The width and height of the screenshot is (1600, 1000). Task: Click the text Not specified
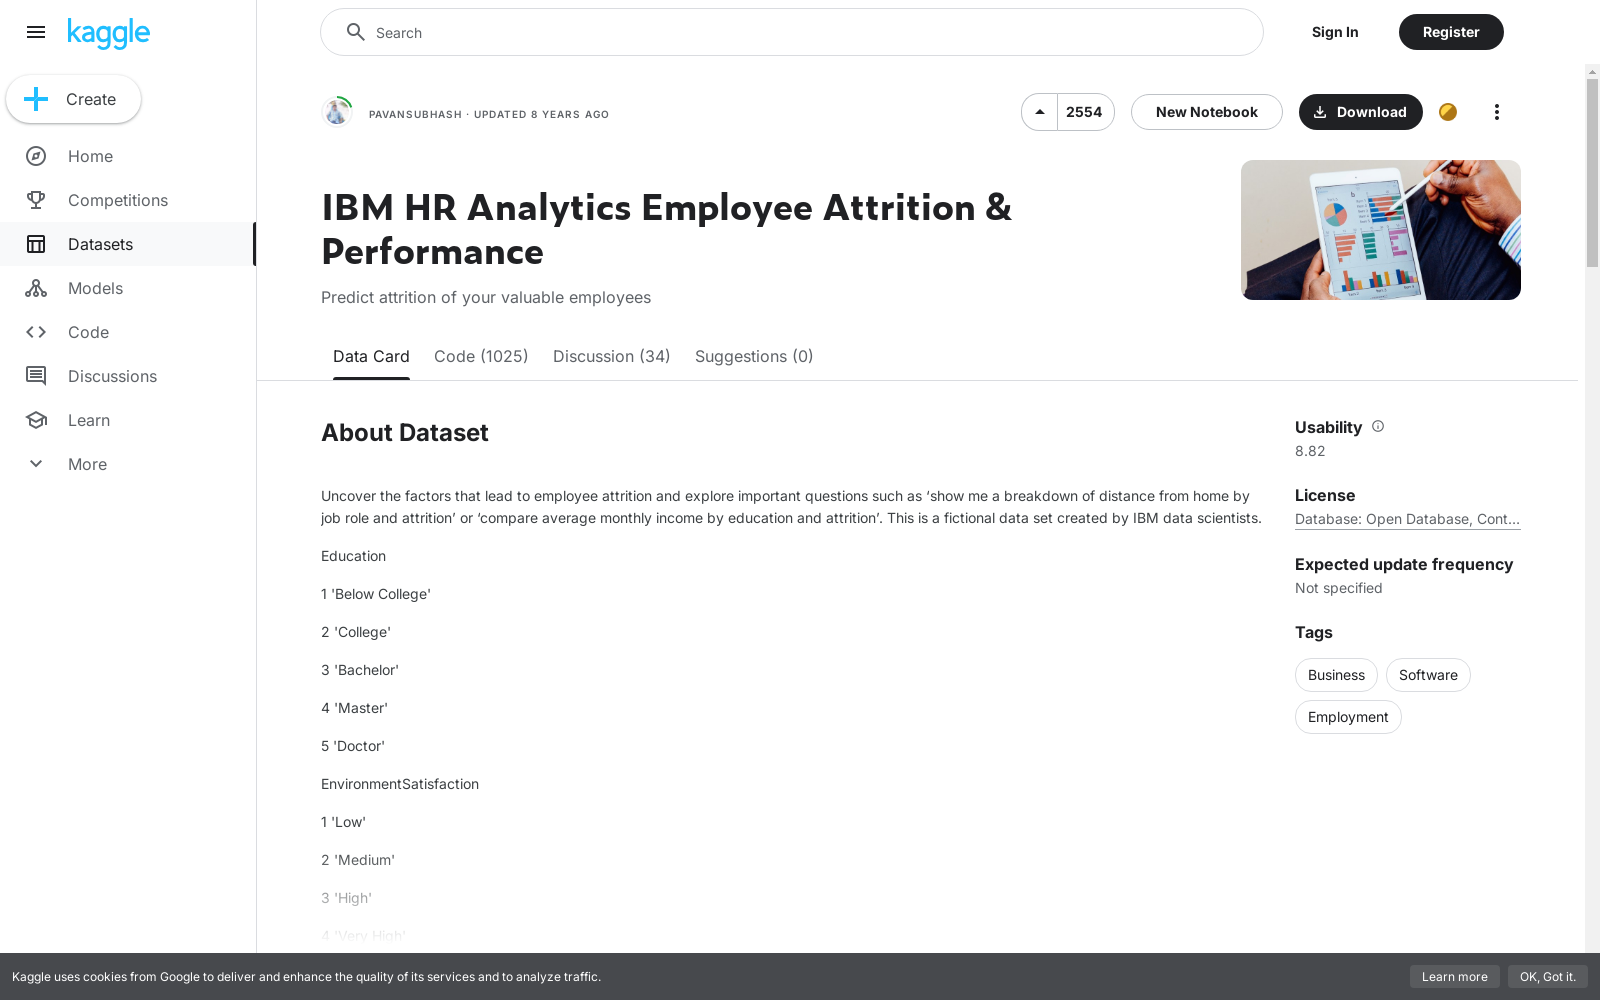(1339, 588)
